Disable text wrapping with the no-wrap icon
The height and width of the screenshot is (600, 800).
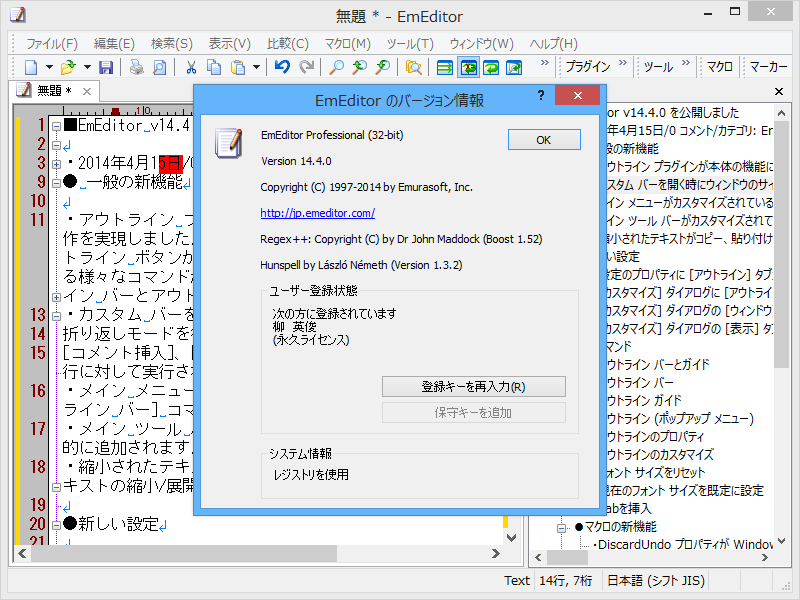click(x=444, y=67)
